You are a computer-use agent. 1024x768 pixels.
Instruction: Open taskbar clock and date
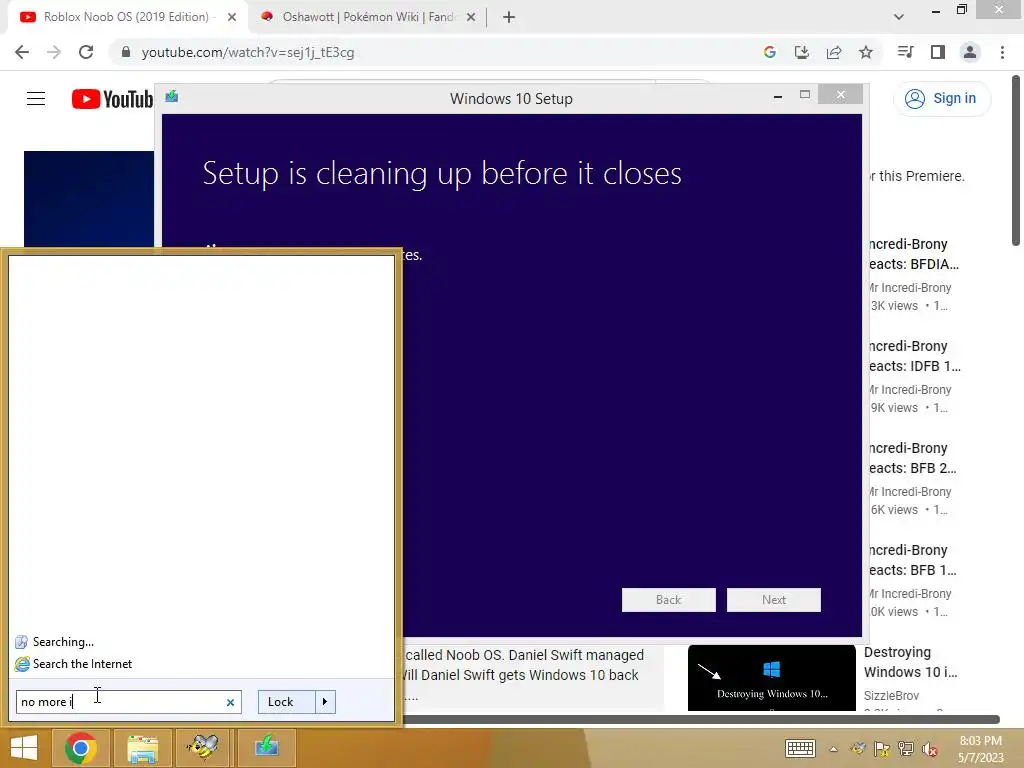tap(980, 749)
